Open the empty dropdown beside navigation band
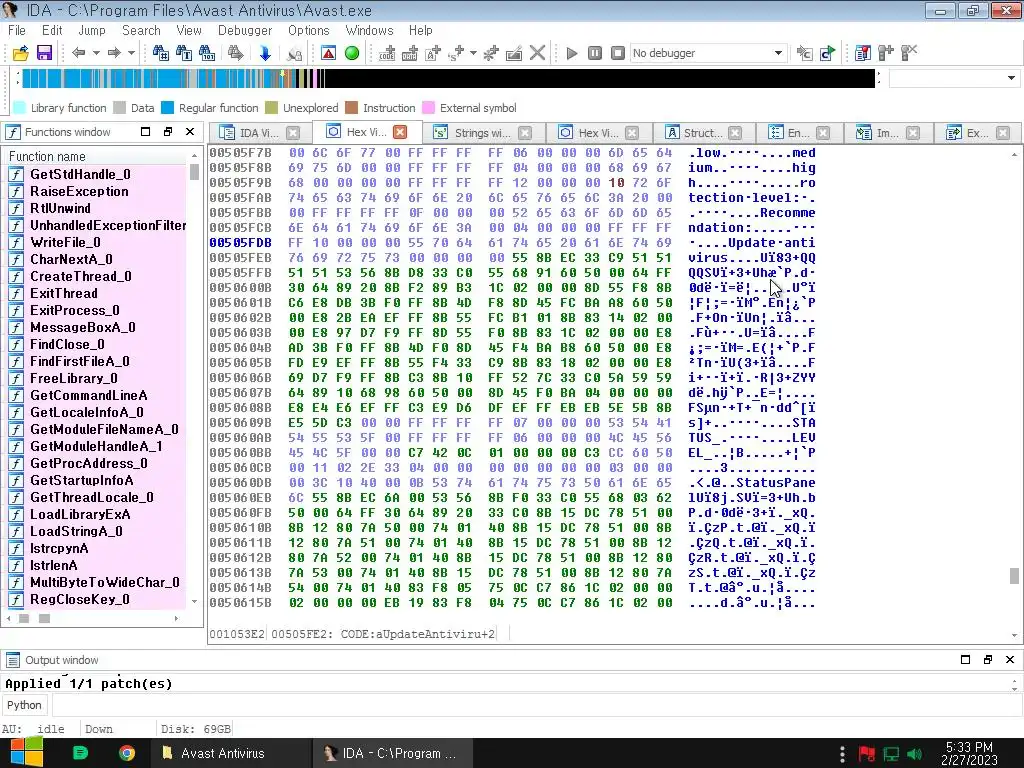The width and height of the screenshot is (1024, 768). (x=954, y=78)
